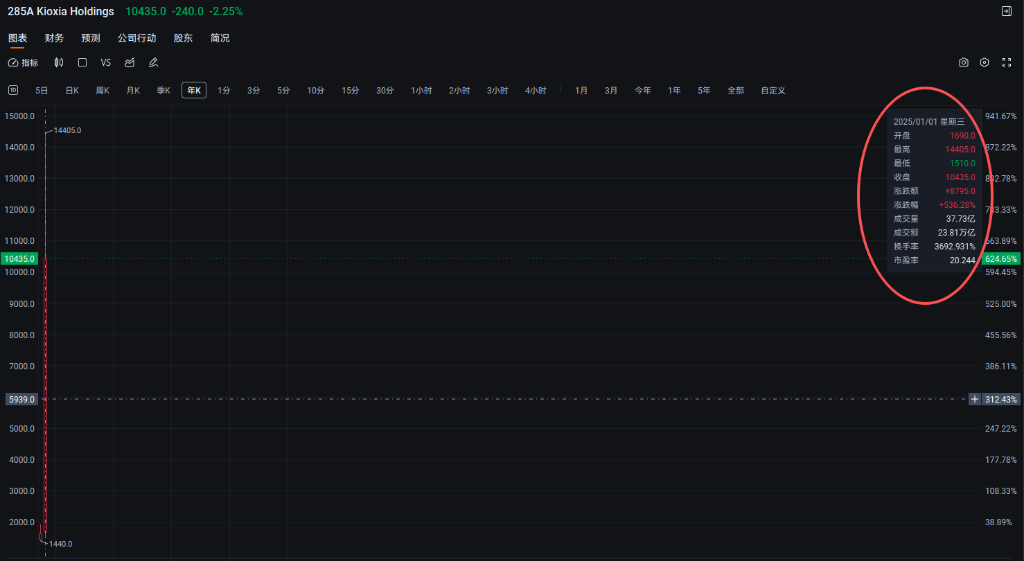
Task: Enter fullscreen chart mode
Action: (x=1006, y=62)
